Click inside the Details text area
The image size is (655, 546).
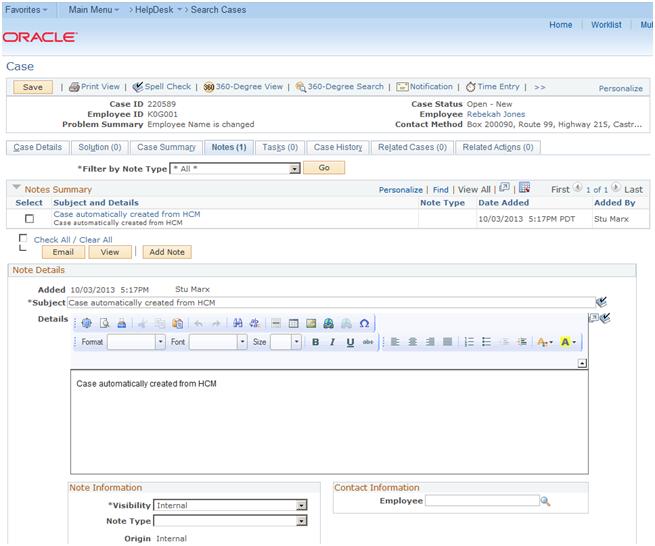click(x=329, y=422)
